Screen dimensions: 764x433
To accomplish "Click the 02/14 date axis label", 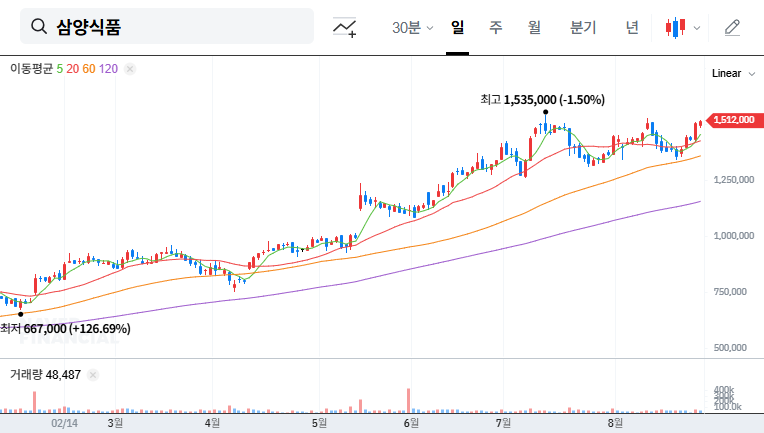I will coord(64,423).
